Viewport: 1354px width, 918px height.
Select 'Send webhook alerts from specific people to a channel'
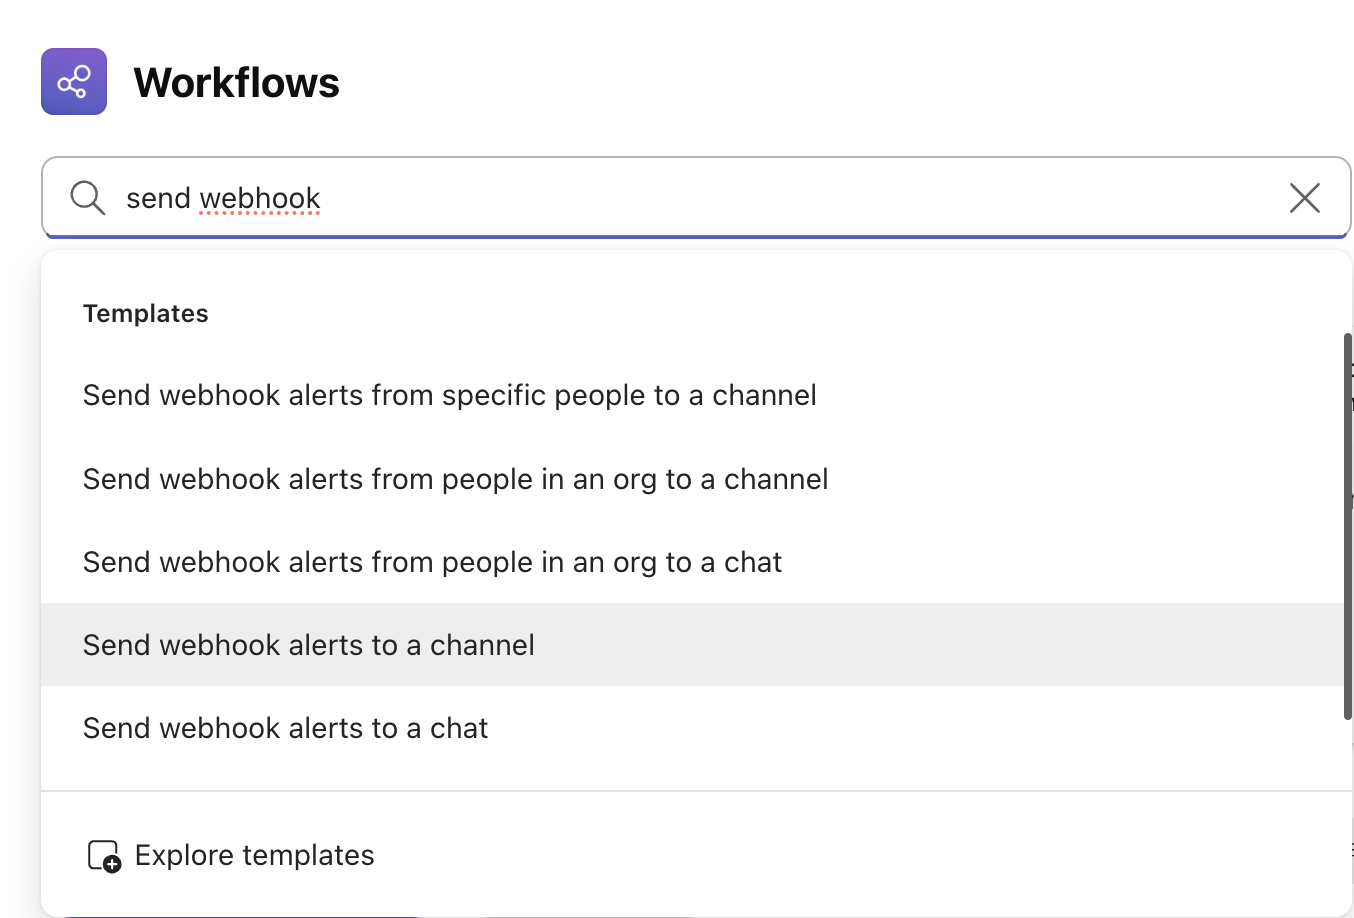449,396
